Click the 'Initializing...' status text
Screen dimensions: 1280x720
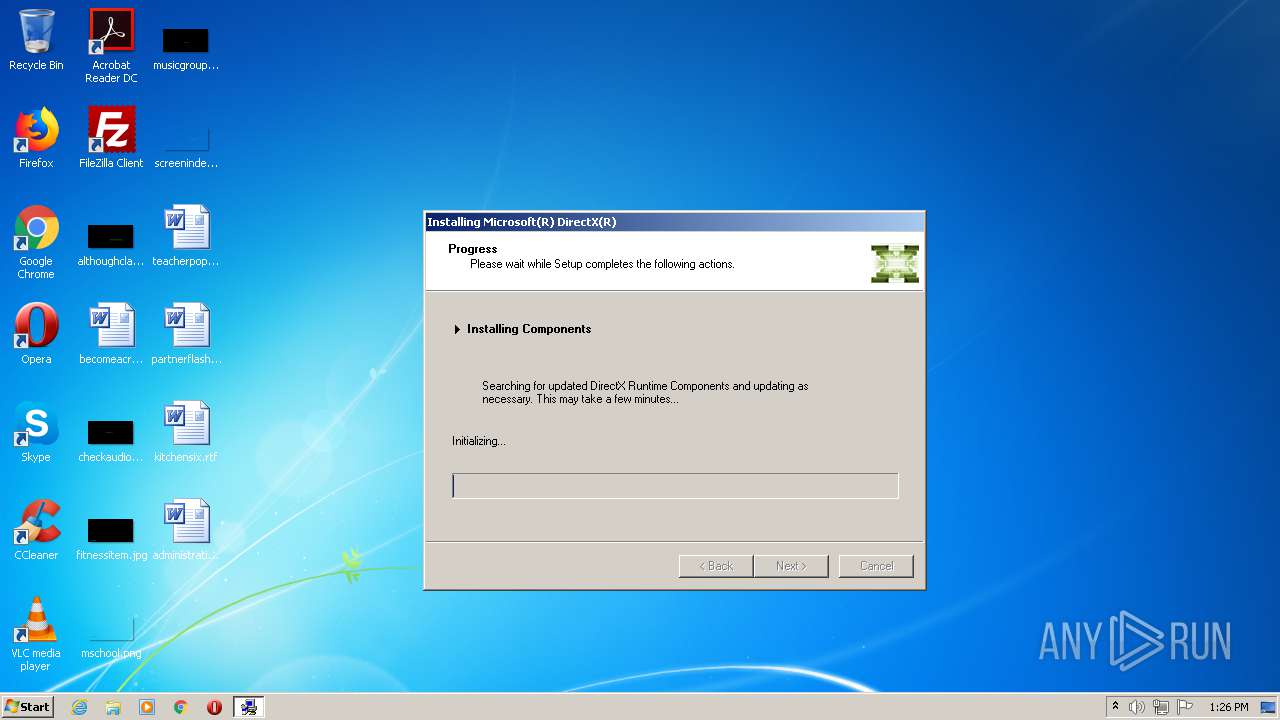tap(479, 441)
